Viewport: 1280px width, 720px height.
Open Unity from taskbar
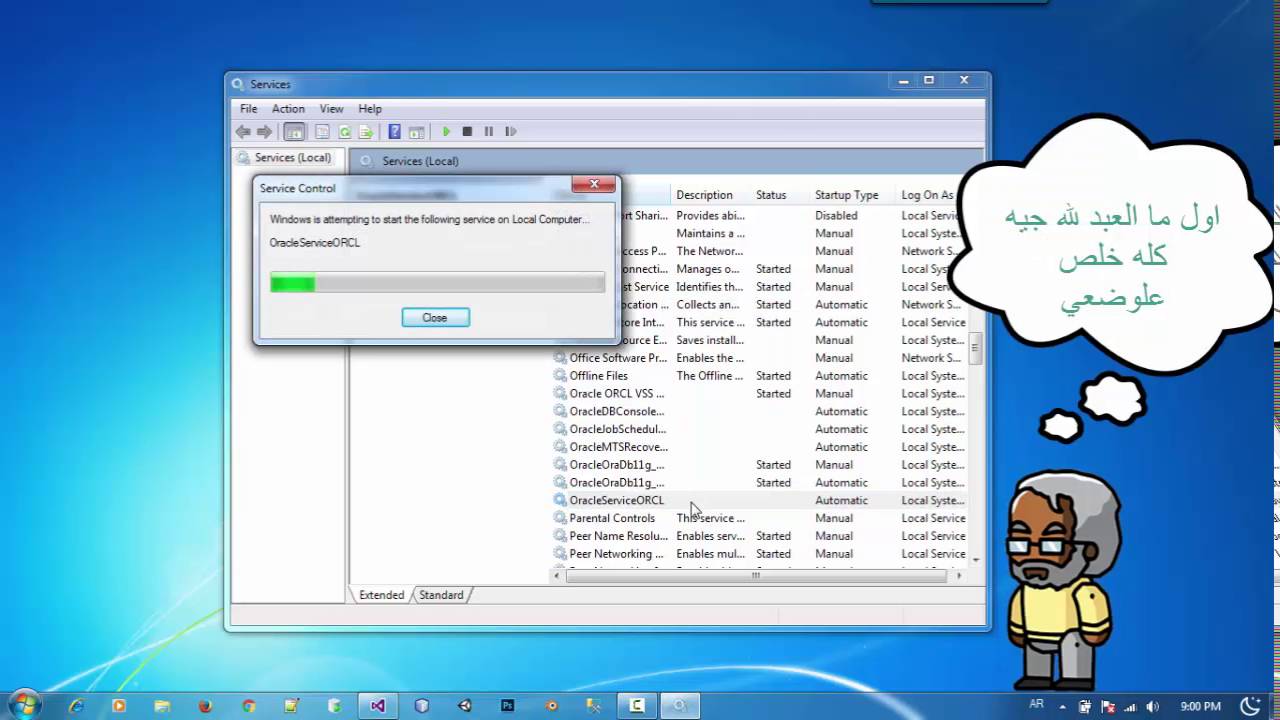pyautogui.click(x=465, y=705)
